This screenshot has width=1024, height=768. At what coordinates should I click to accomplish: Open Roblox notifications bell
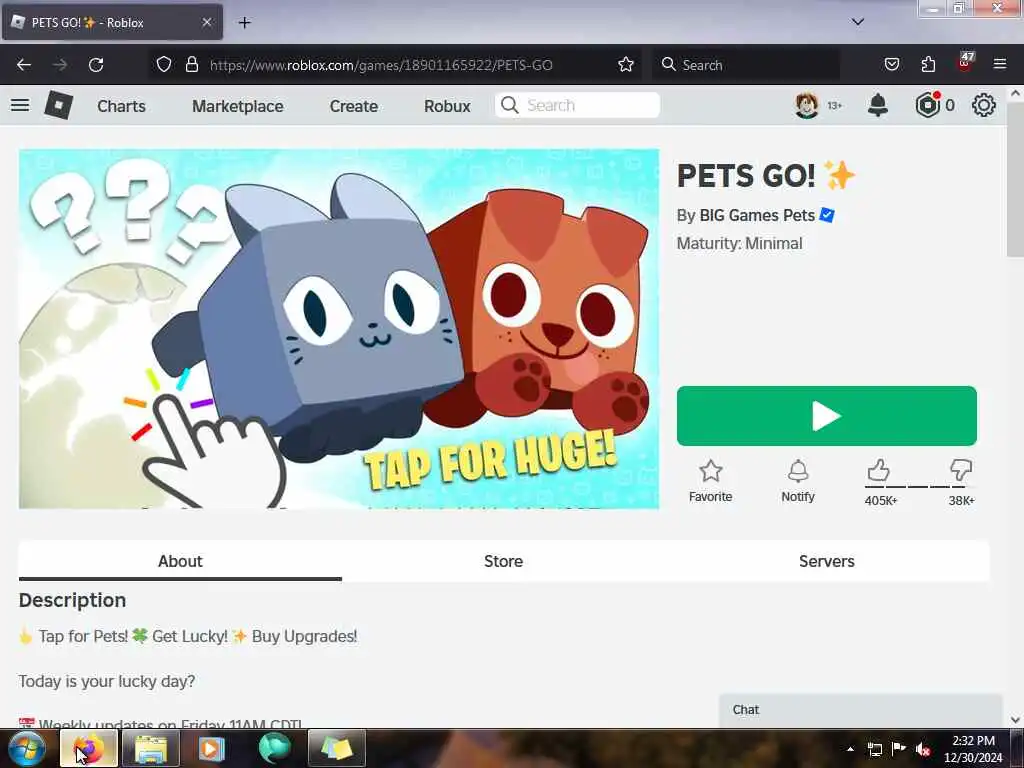tap(878, 105)
